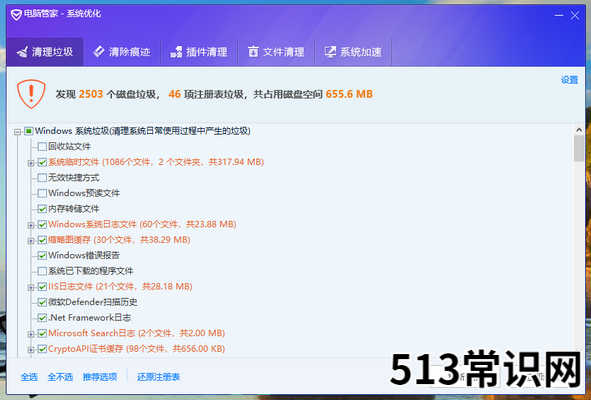This screenshot has width=591, height=400.
Task: Uncheck the 微软Defender扫描历史 checkbox
Action: [x=42, y=302]
